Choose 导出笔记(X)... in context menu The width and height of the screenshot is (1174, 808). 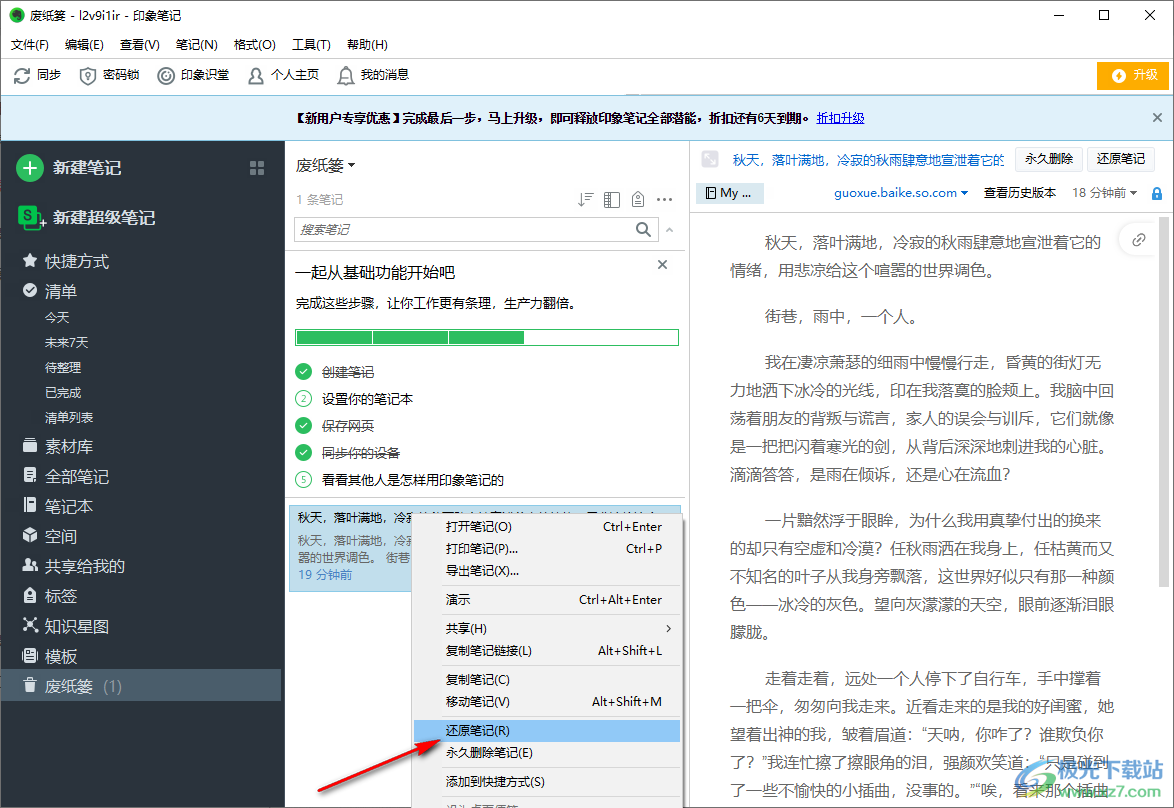[547, 571]
